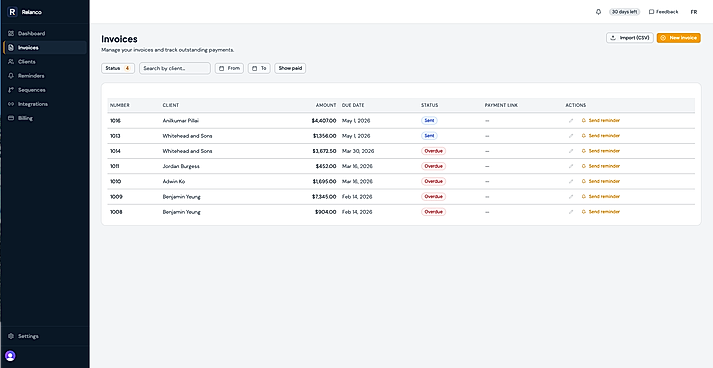Viewport: 713px width, 368px height.
Task: Sort by the Number column header
Action: (120, 106)
